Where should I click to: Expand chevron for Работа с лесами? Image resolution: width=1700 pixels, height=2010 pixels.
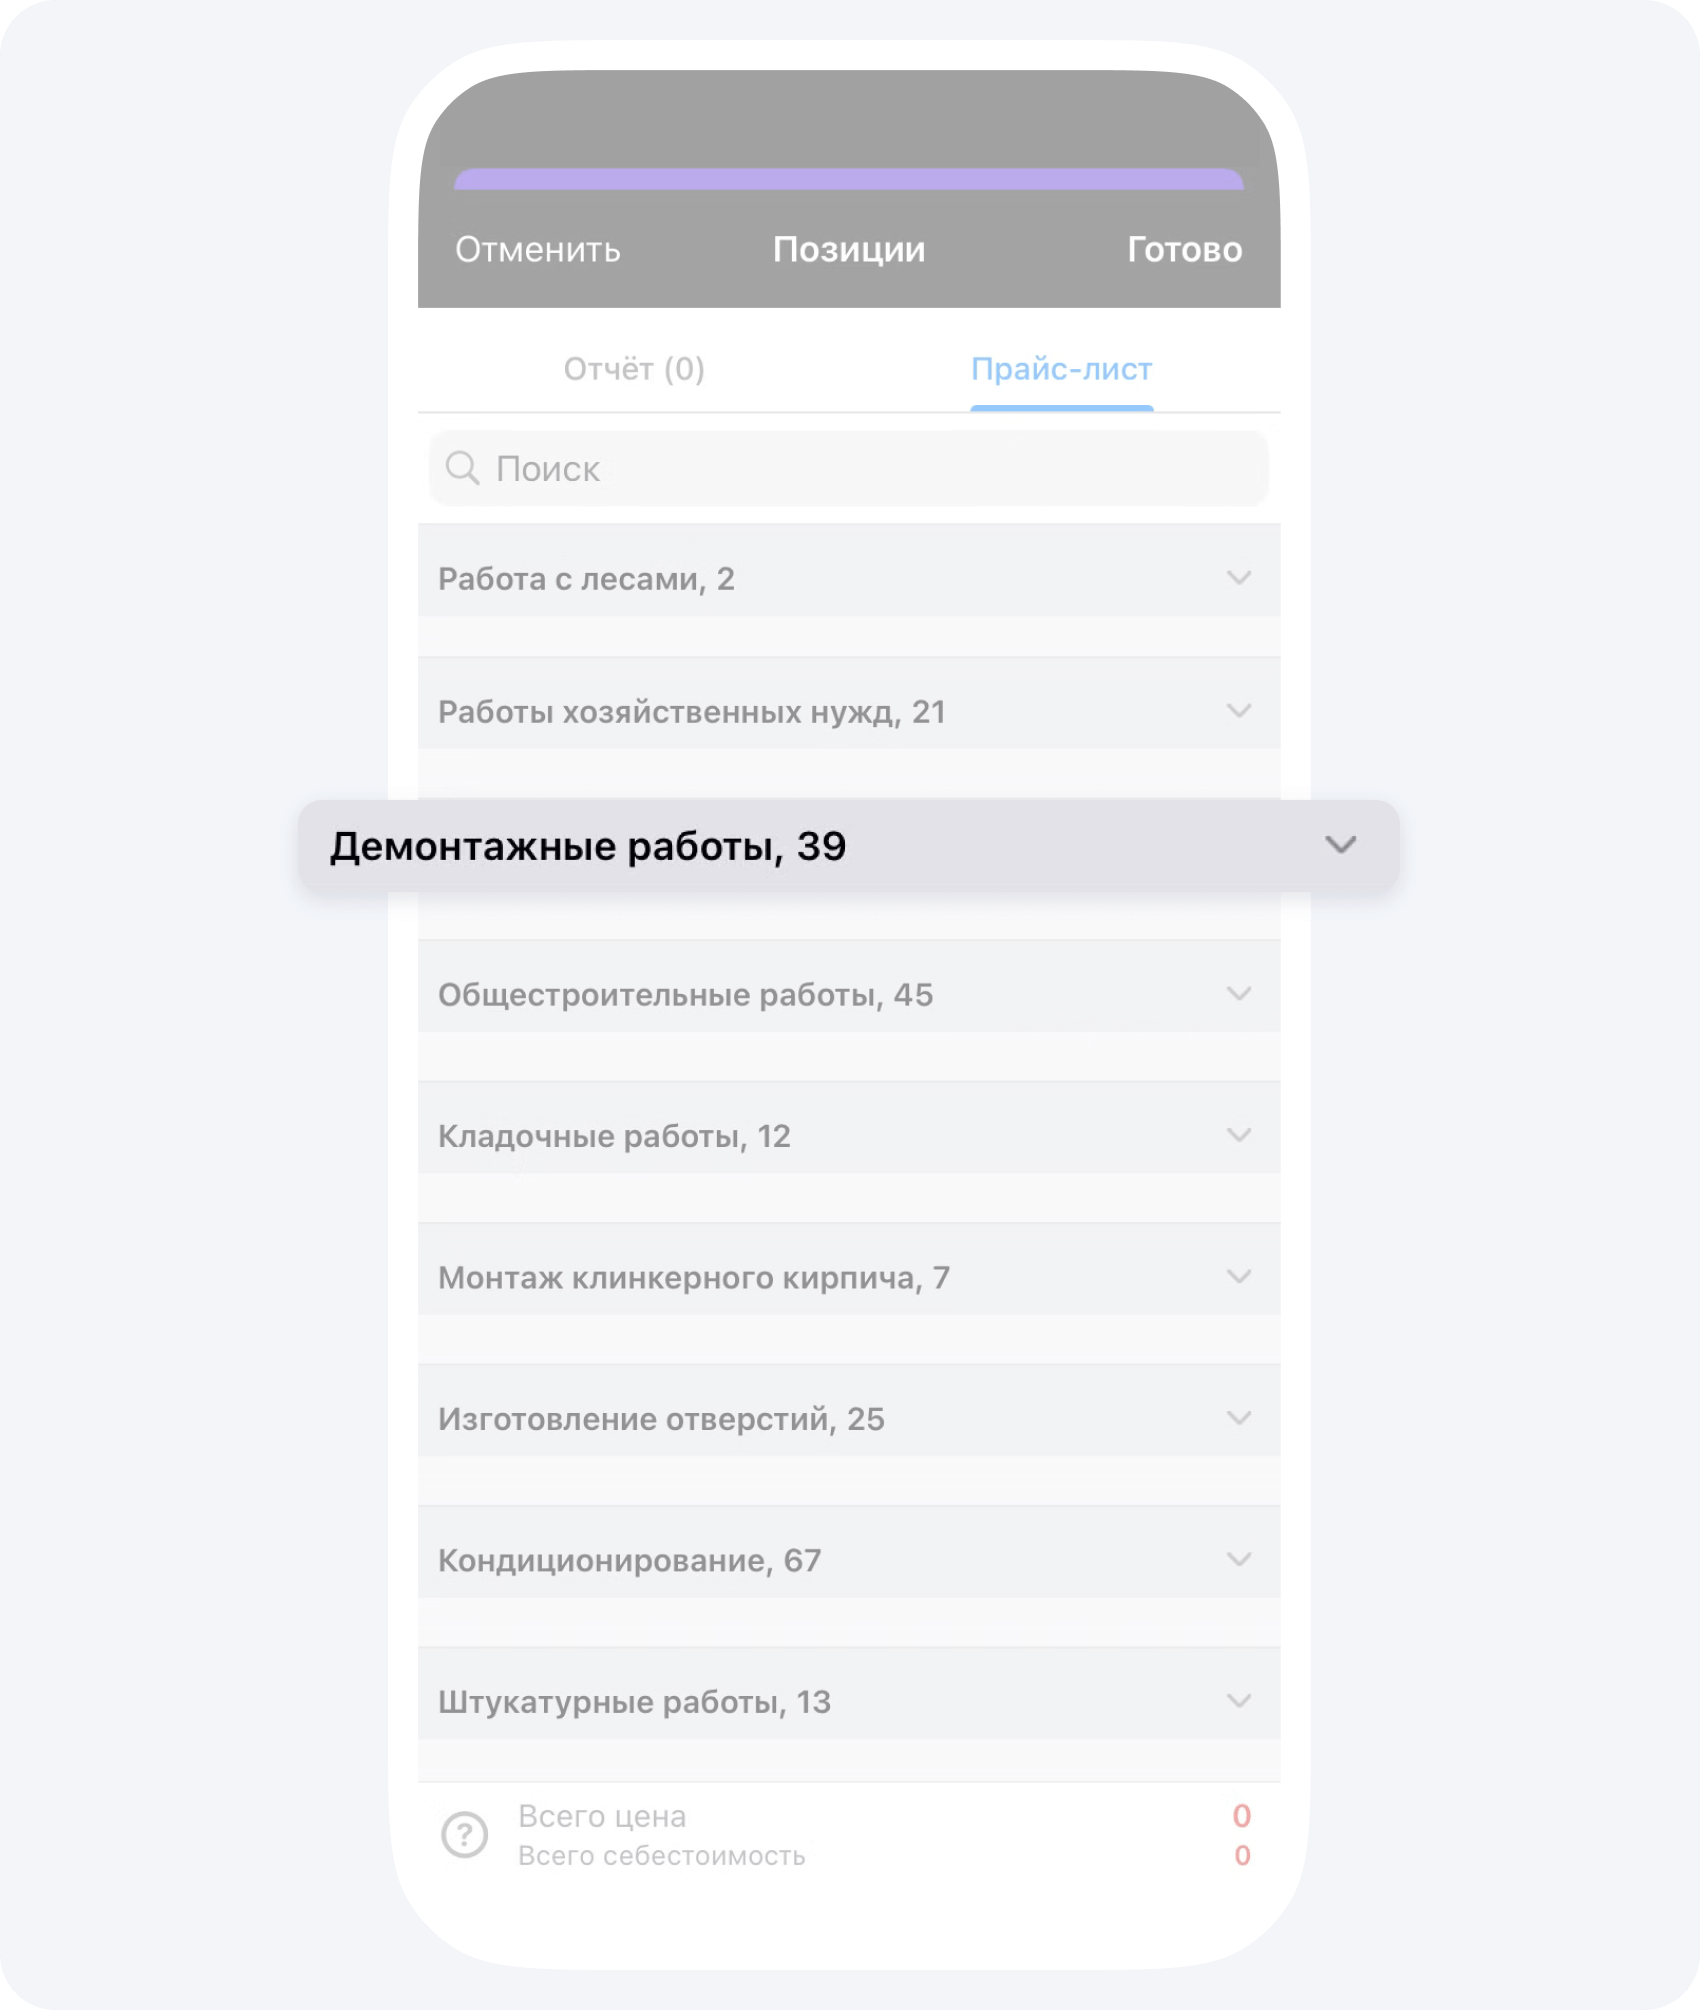[1239, 578]
